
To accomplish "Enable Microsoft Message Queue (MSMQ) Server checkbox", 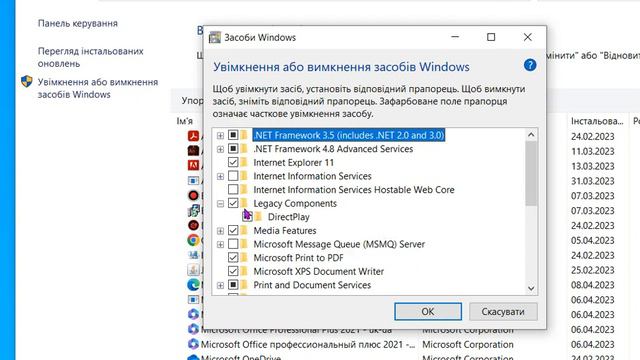I will tap(233, 244).
